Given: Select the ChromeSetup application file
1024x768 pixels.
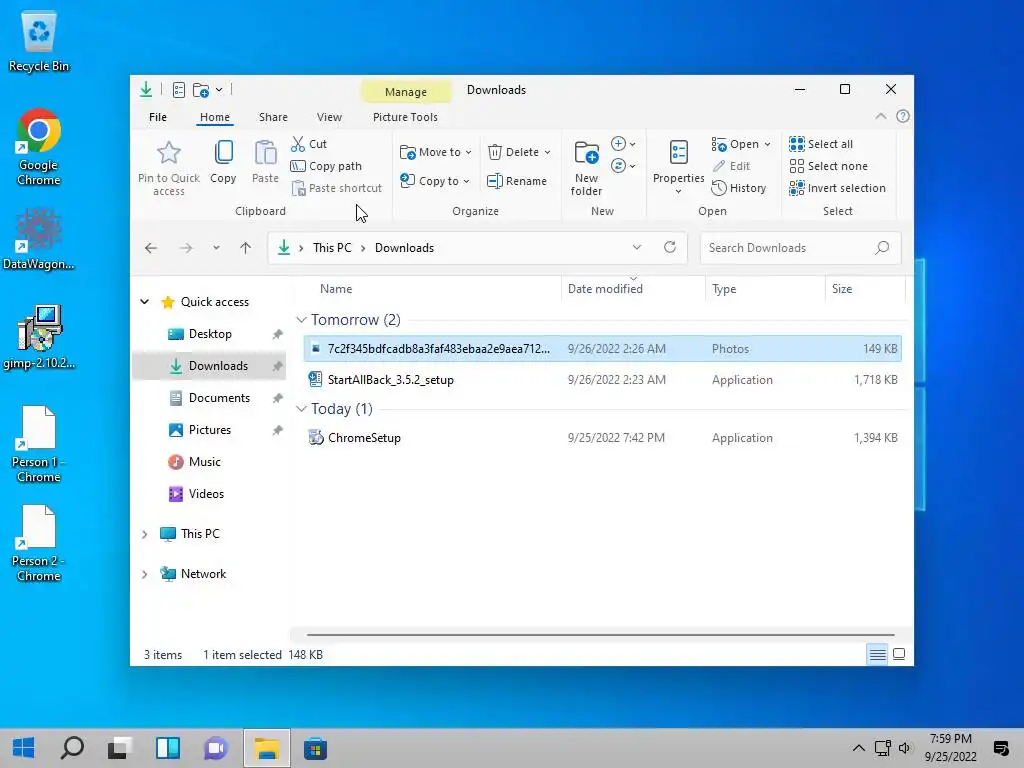Looking at the screenshot, I should coord(603,438).
